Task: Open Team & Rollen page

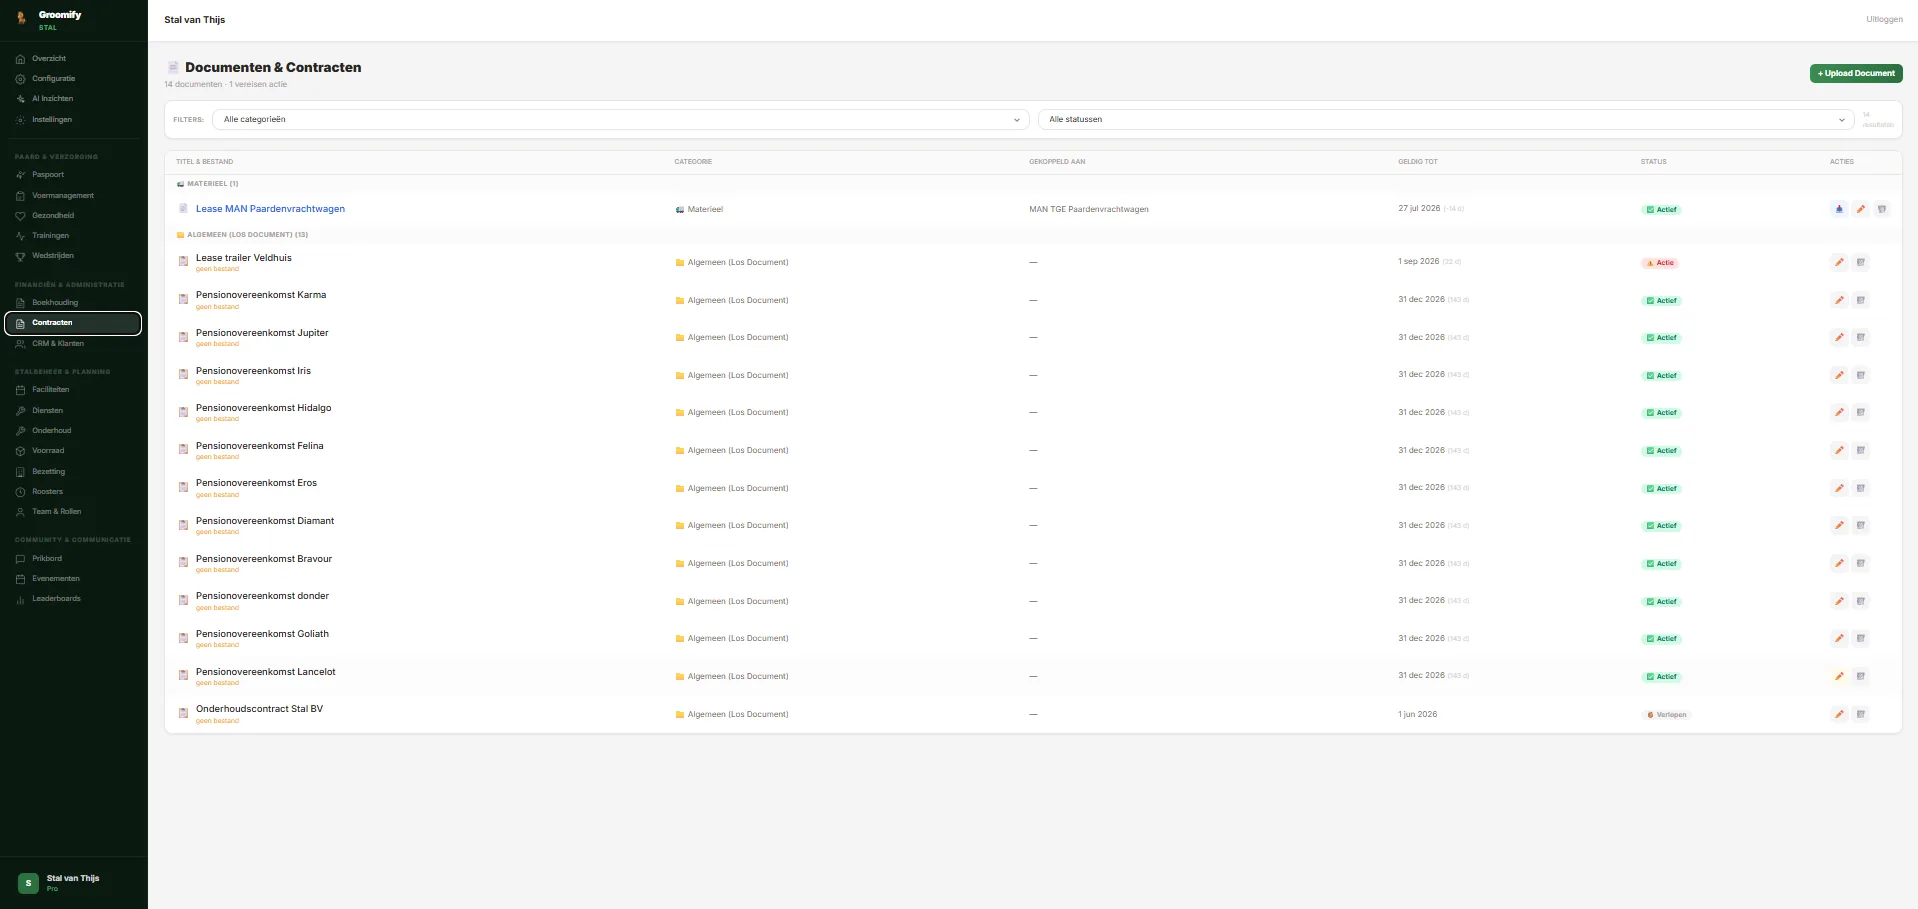Action: point(73,511)
